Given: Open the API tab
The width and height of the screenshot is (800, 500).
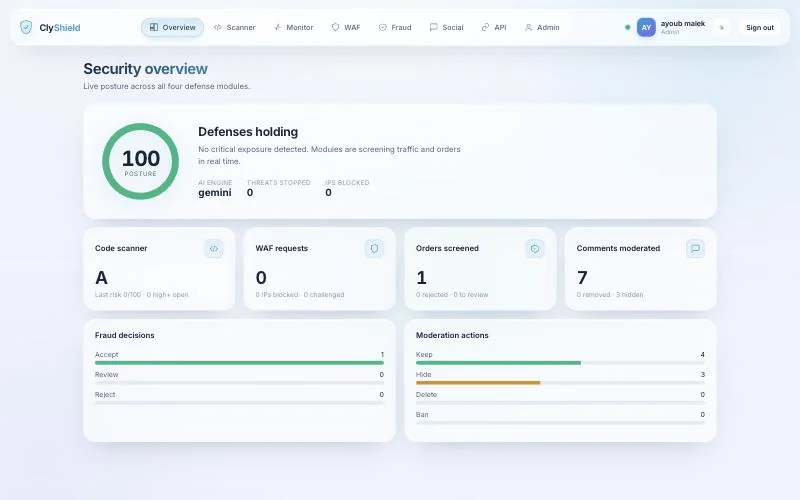Looking at the screenshot, I should pyautogui.click(x=494, y=28).
